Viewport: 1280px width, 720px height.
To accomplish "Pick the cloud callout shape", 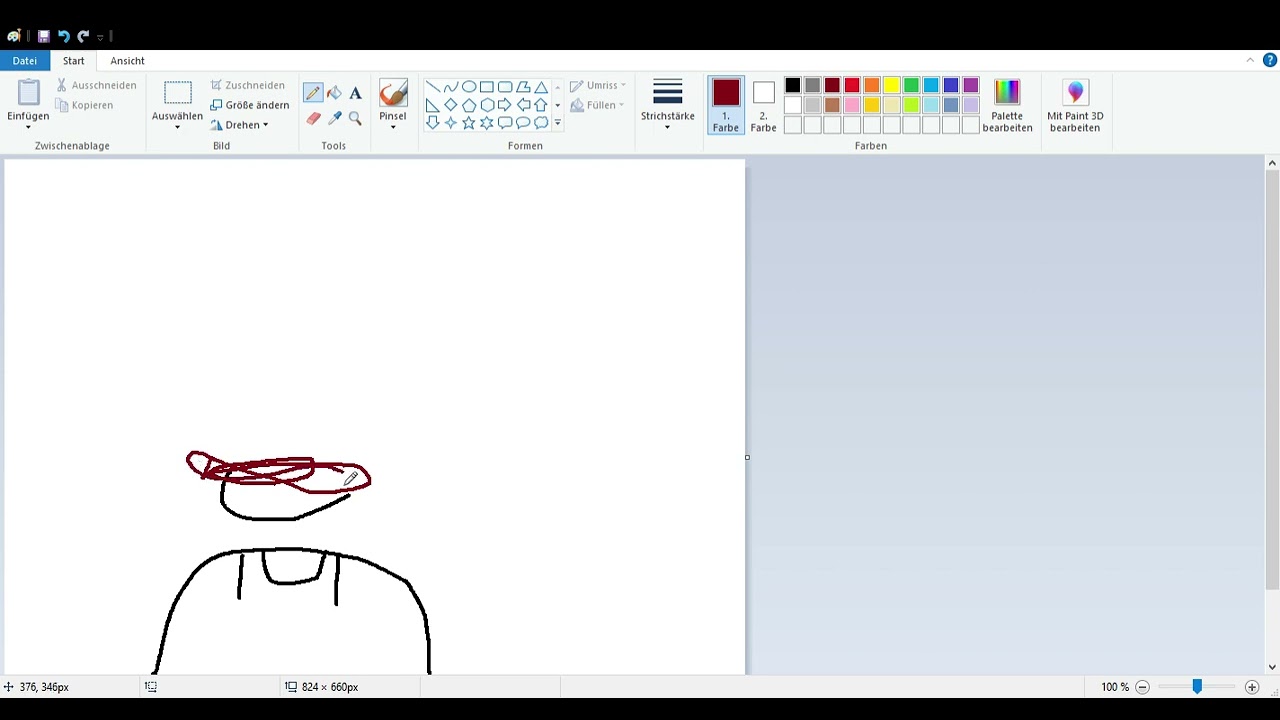I will [540, 123].
